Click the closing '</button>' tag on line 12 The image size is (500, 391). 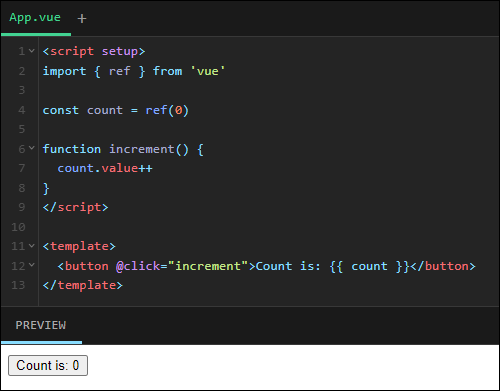pos(443,266)
